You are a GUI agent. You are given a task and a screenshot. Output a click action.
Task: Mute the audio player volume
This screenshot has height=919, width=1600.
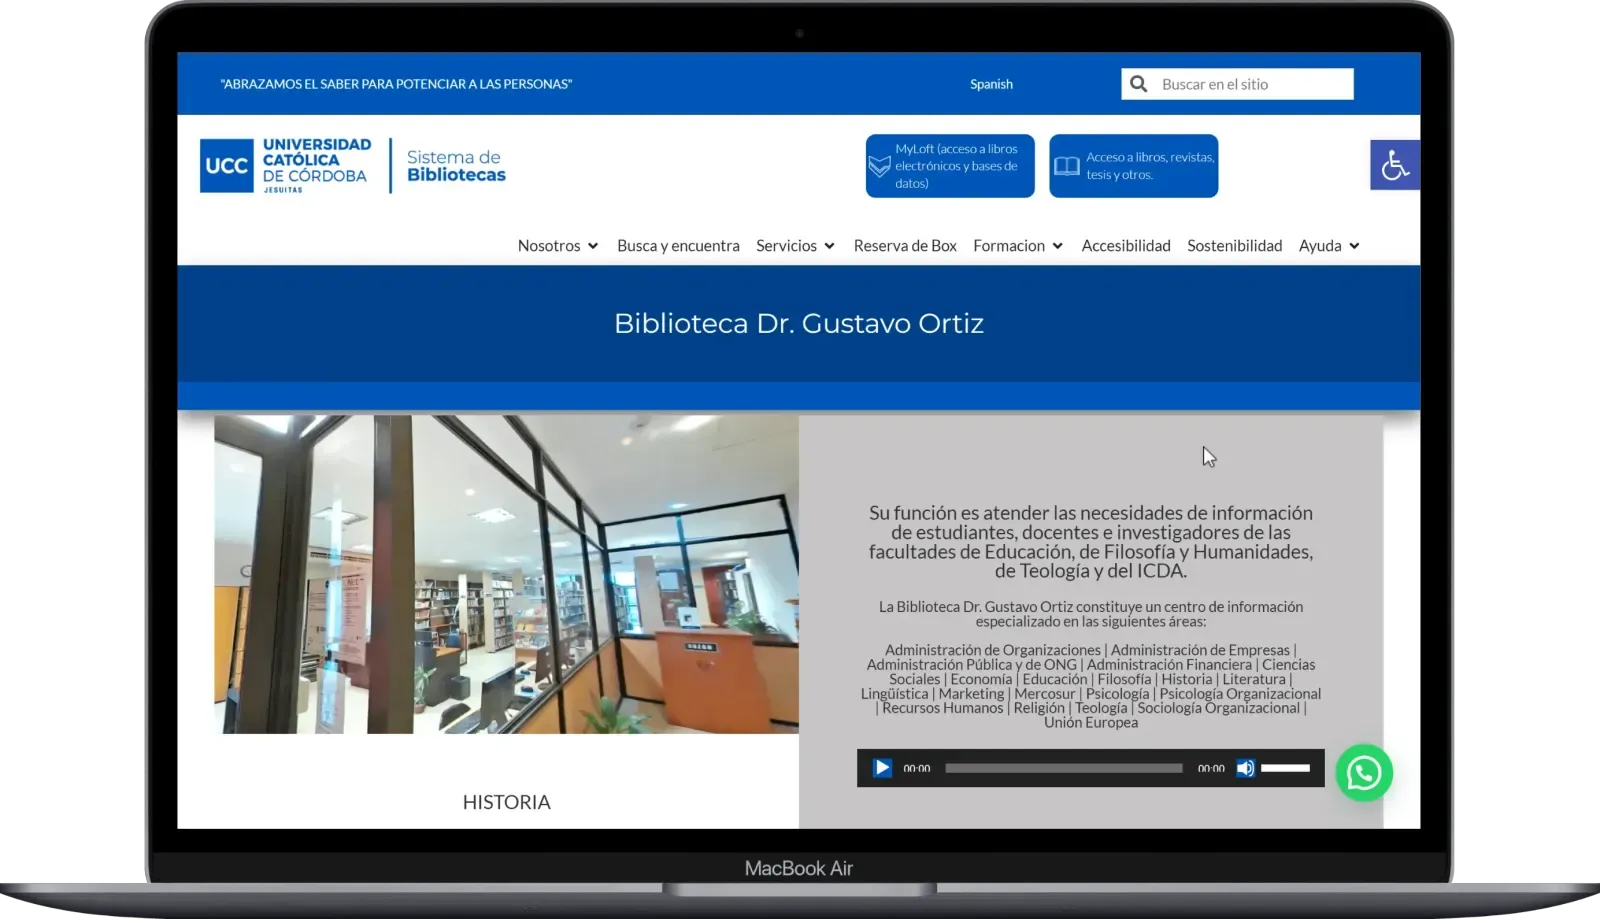(x=1245, y=768)
